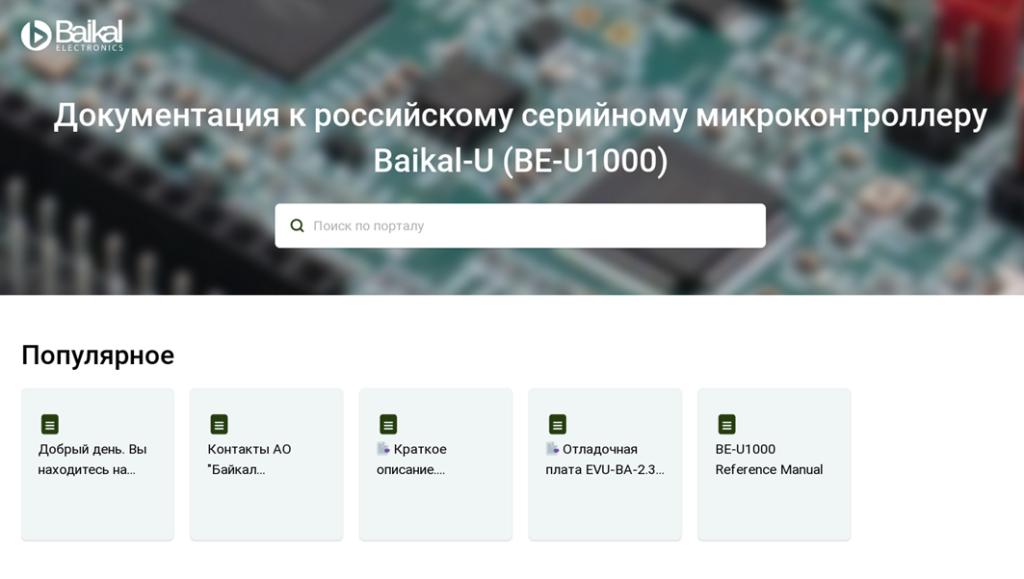Open the 'Добрый день. Вы находитесь на…' article

(92, 459)
